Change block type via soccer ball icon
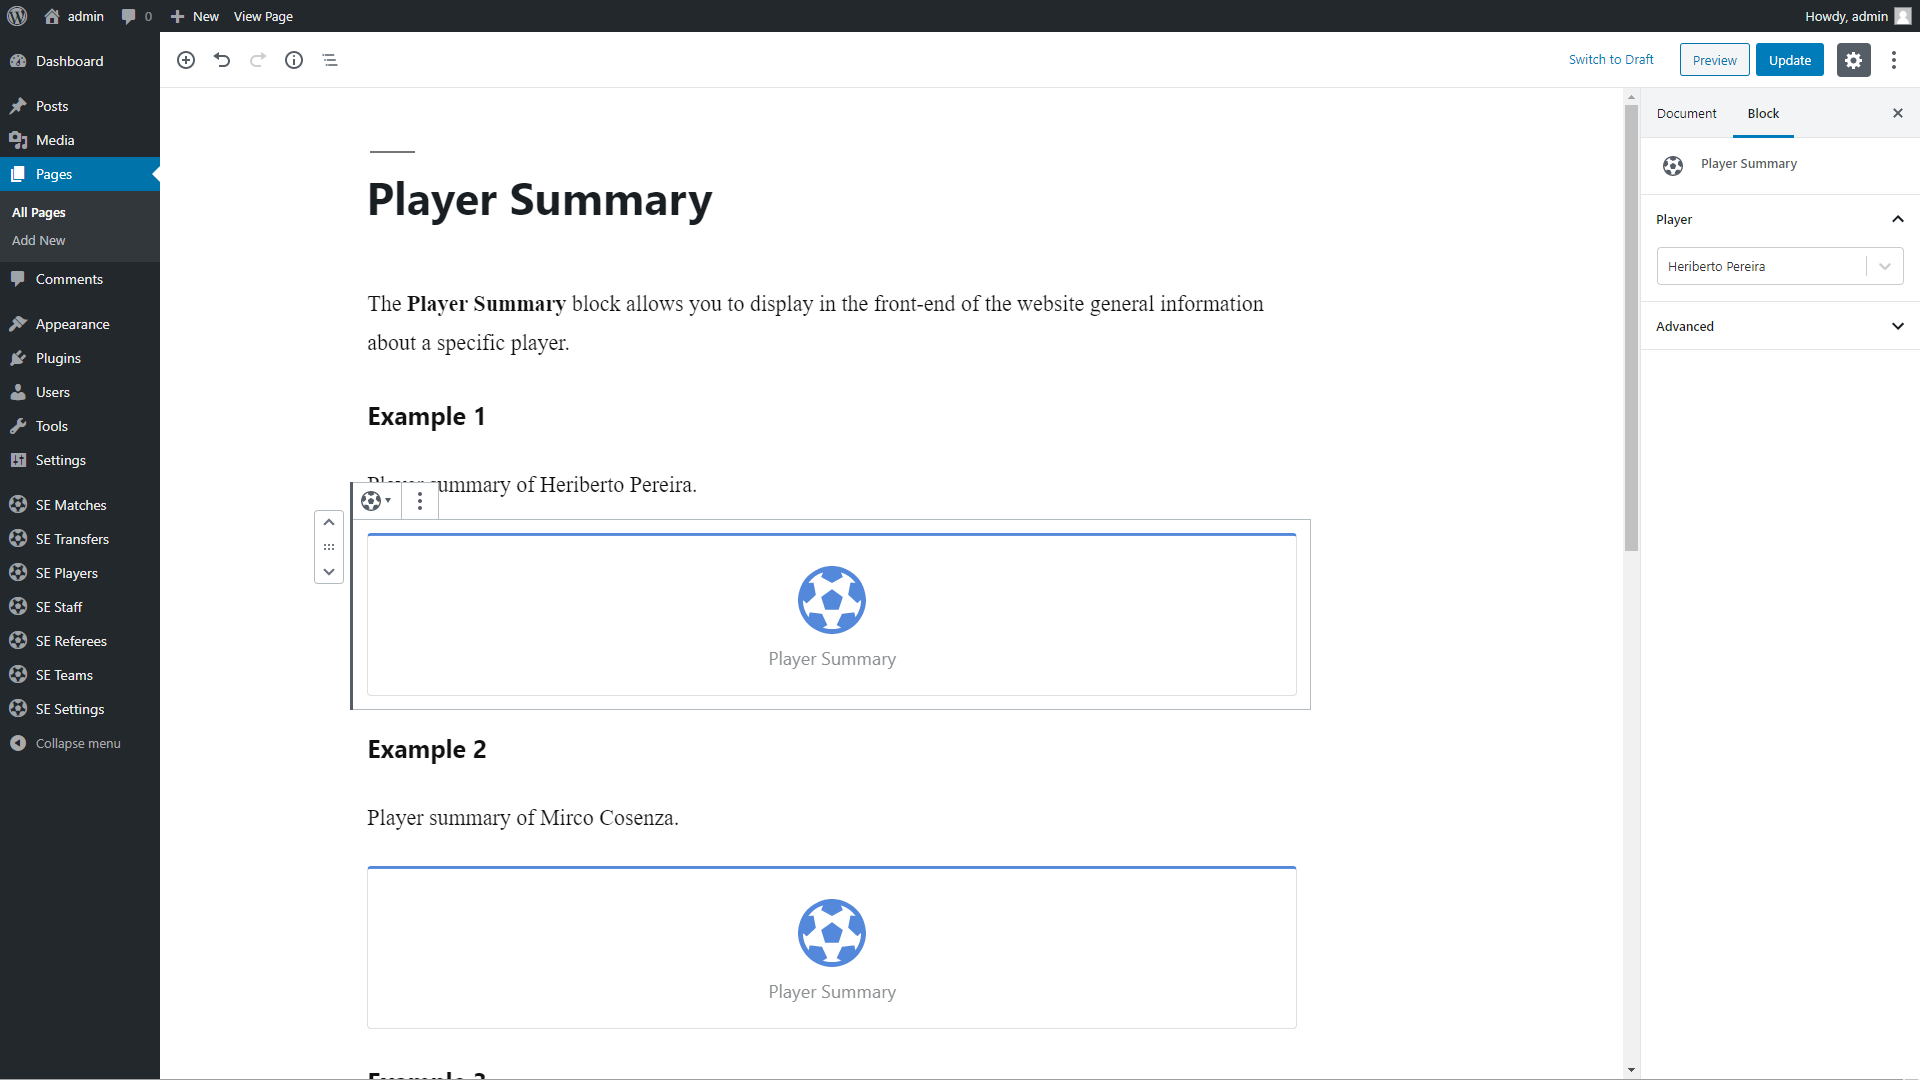The width and height of the screenshot is (1920, 1080). pyautogui.click(x=376, y=501)
